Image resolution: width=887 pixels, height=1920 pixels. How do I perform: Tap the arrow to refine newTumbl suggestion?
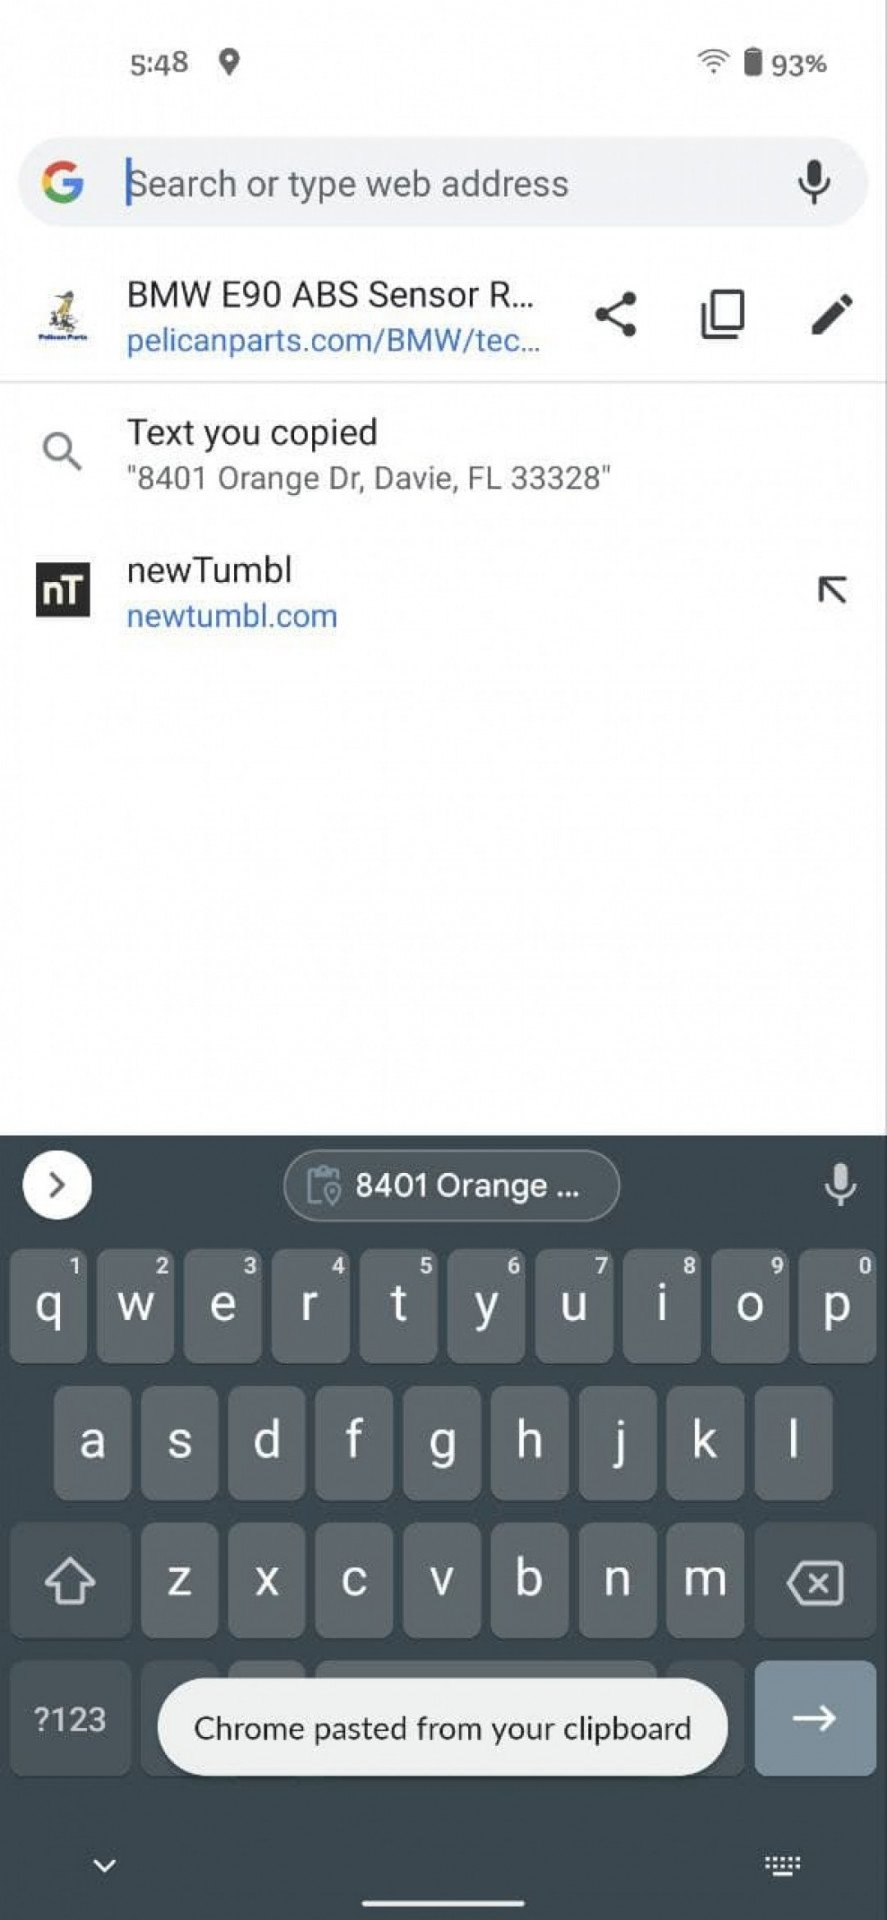832,591
